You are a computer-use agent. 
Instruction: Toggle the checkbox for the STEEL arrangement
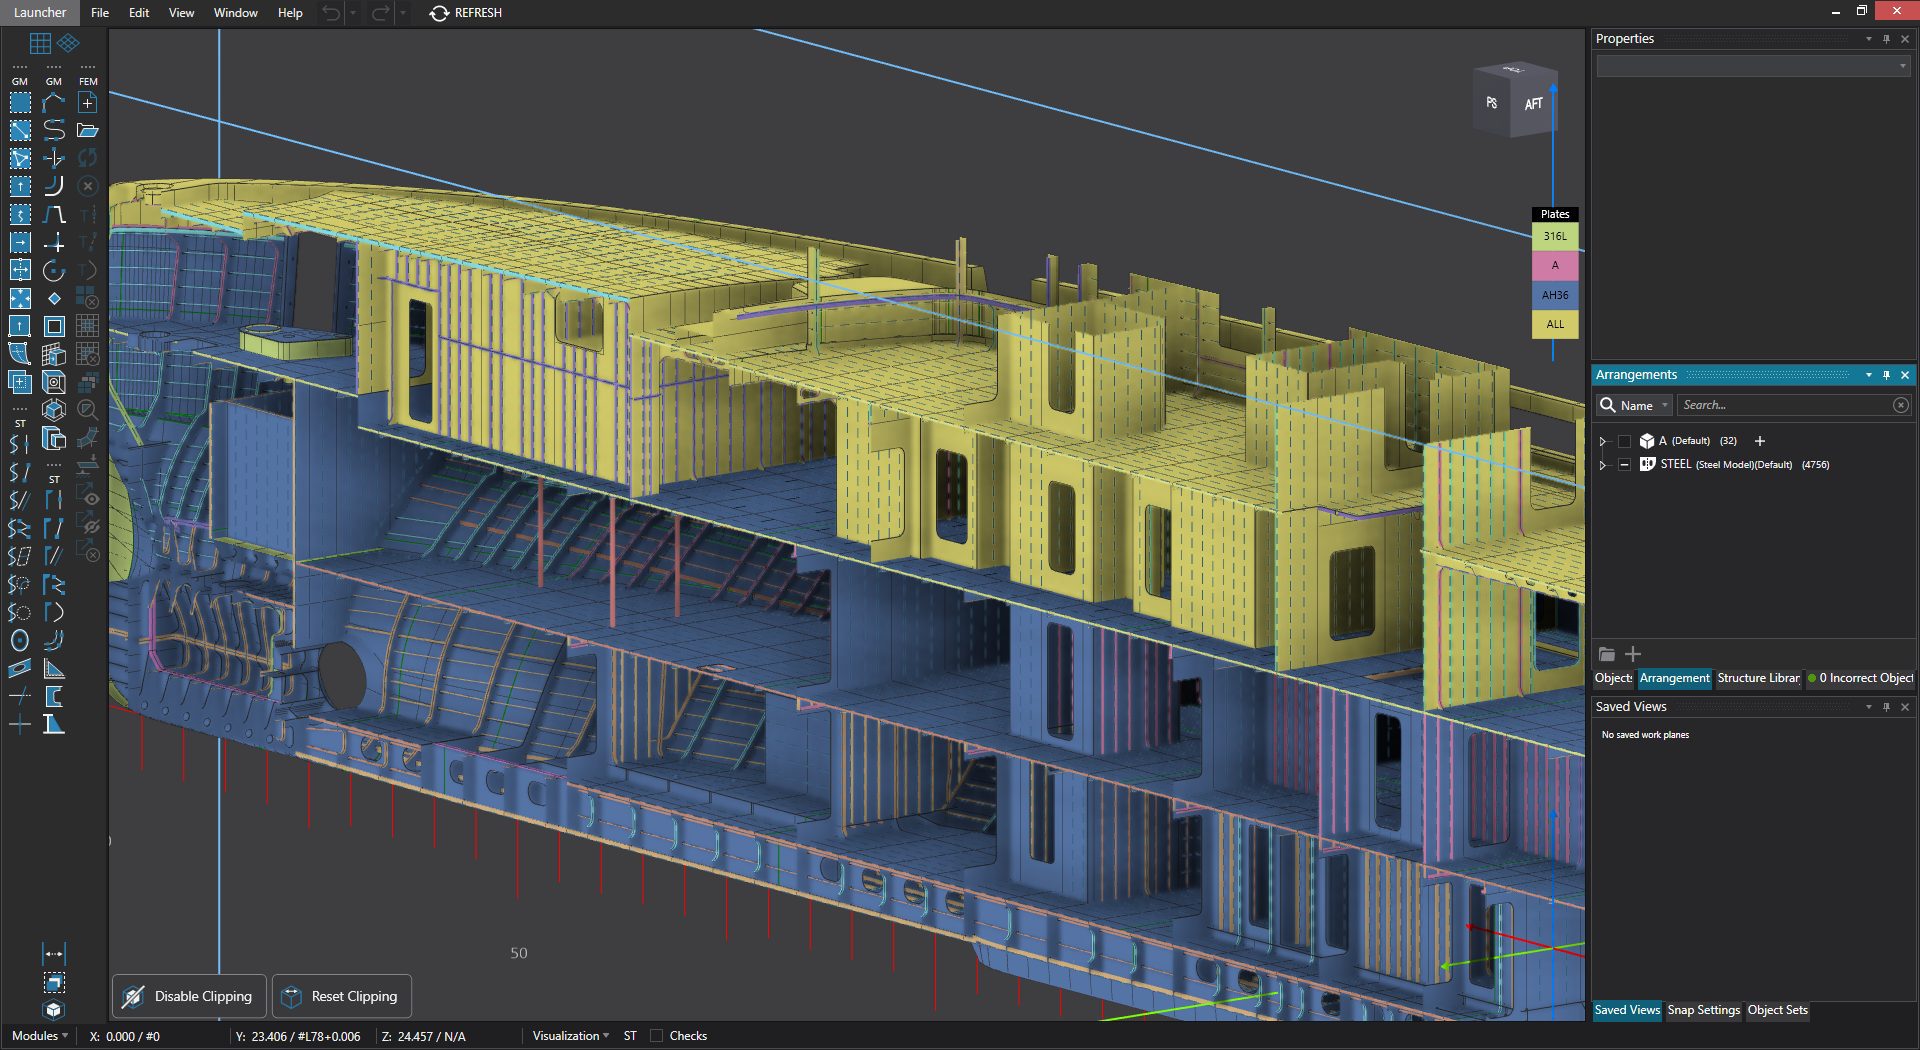[1624, 464]
